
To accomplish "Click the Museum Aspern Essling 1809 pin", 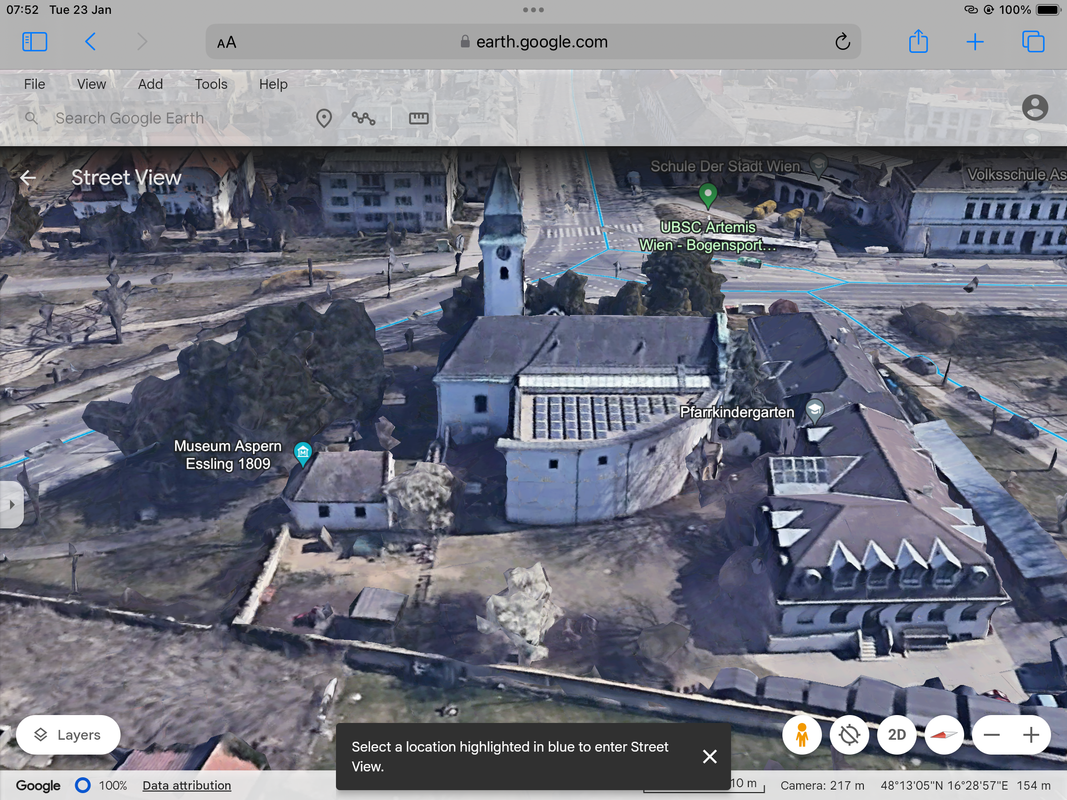I will 303,453.
